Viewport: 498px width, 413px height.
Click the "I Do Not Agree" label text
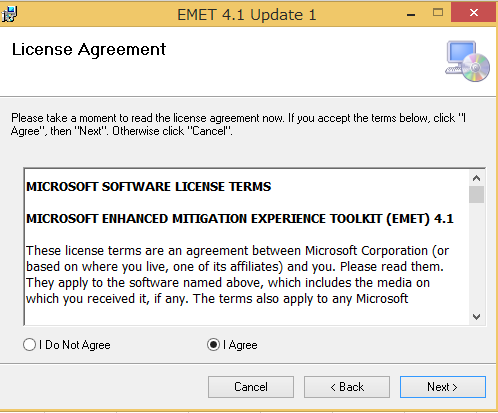[x=75, y=345]
